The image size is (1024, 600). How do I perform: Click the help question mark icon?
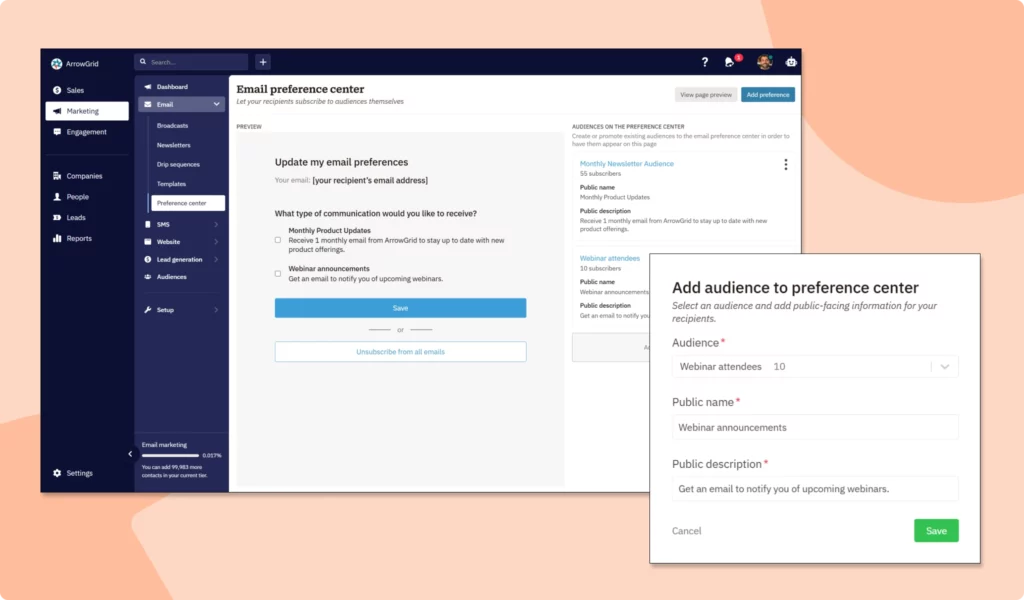point(704,62)
